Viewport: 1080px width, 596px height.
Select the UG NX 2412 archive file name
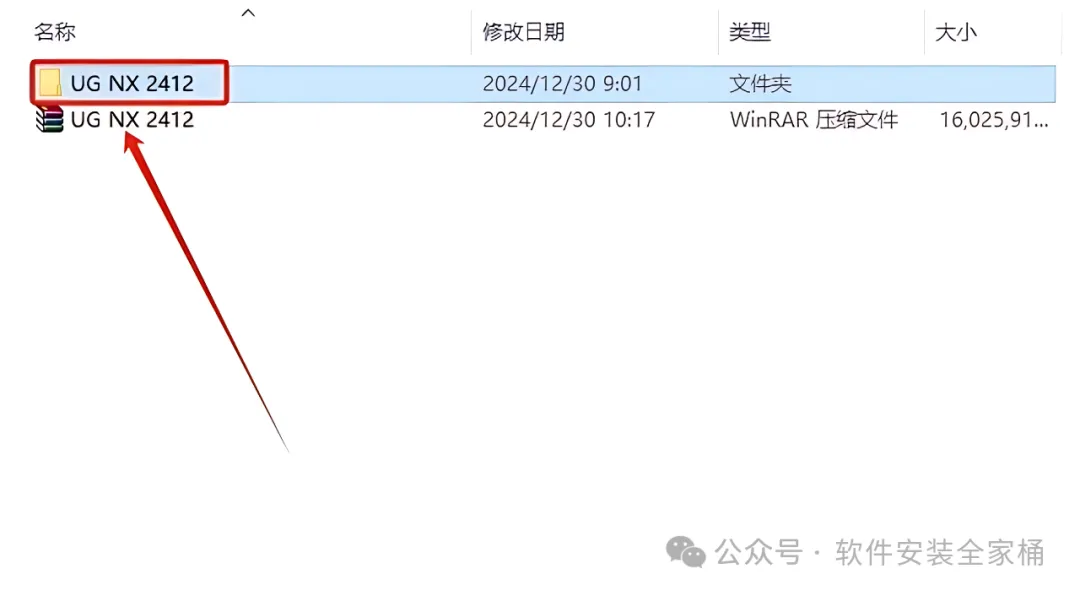click(x=132, y=120)
